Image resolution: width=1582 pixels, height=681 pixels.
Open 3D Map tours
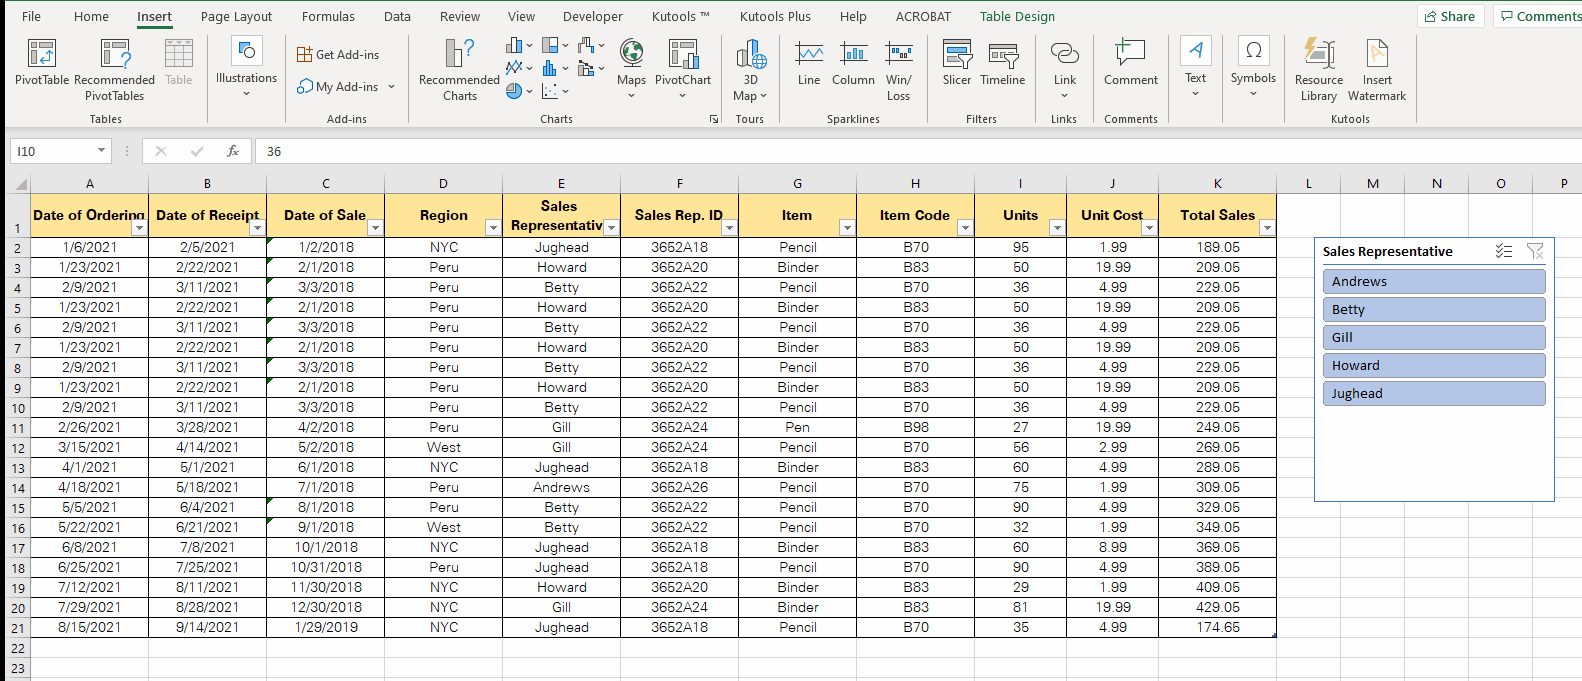click(x=750, y=70)
